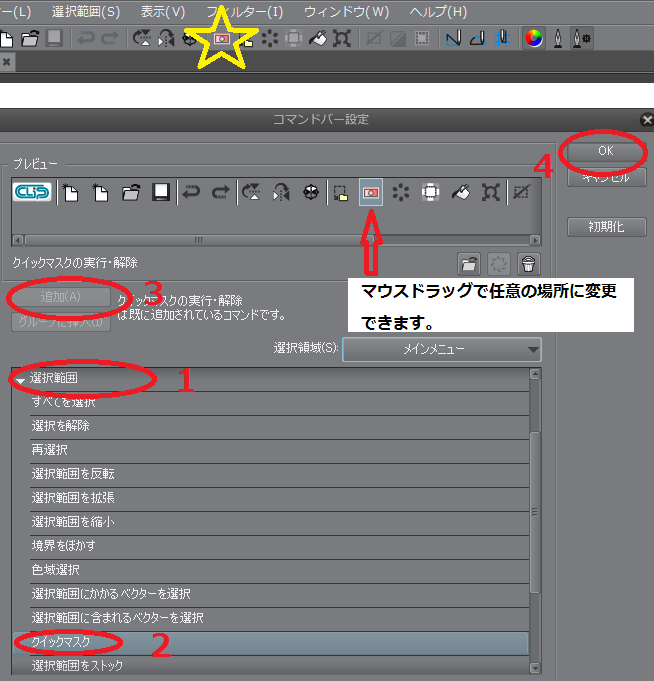The width and height of the screenshot is (654, 681).
Task: Click the CLIP logo icon in the preview
Action: (32, 192)
